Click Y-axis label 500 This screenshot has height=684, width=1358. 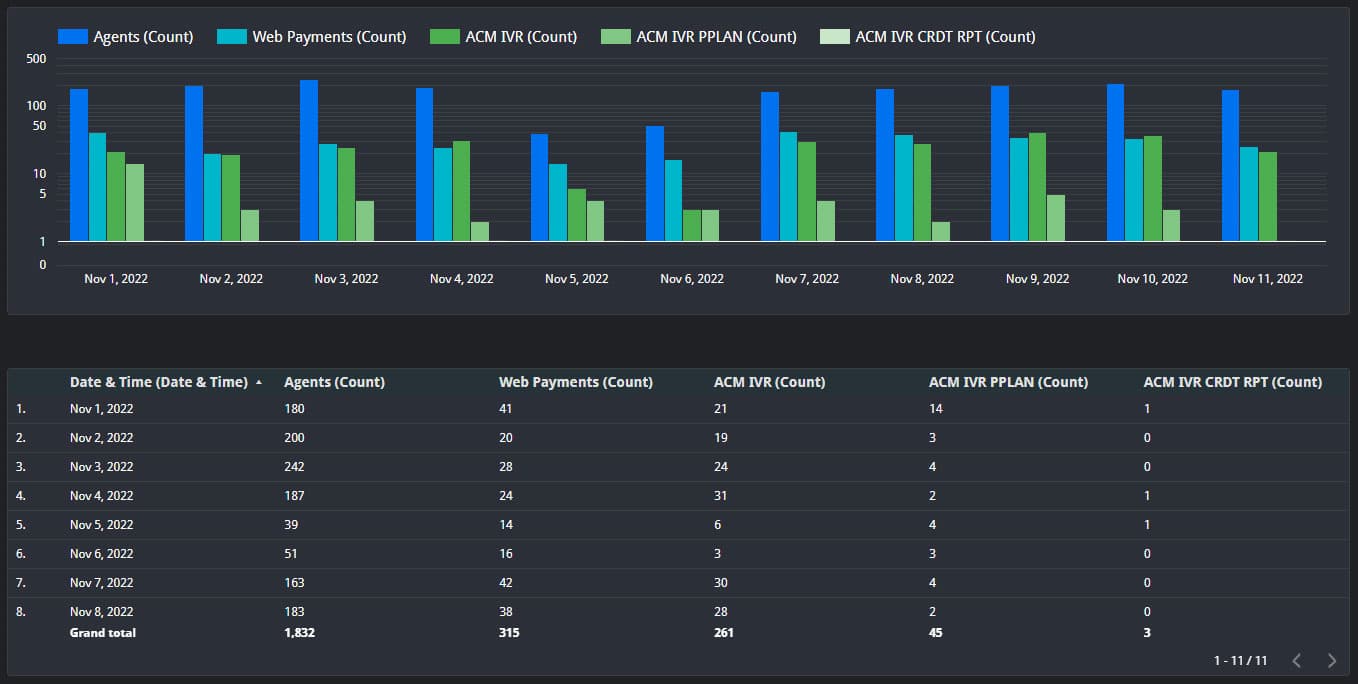click(36, 59)
